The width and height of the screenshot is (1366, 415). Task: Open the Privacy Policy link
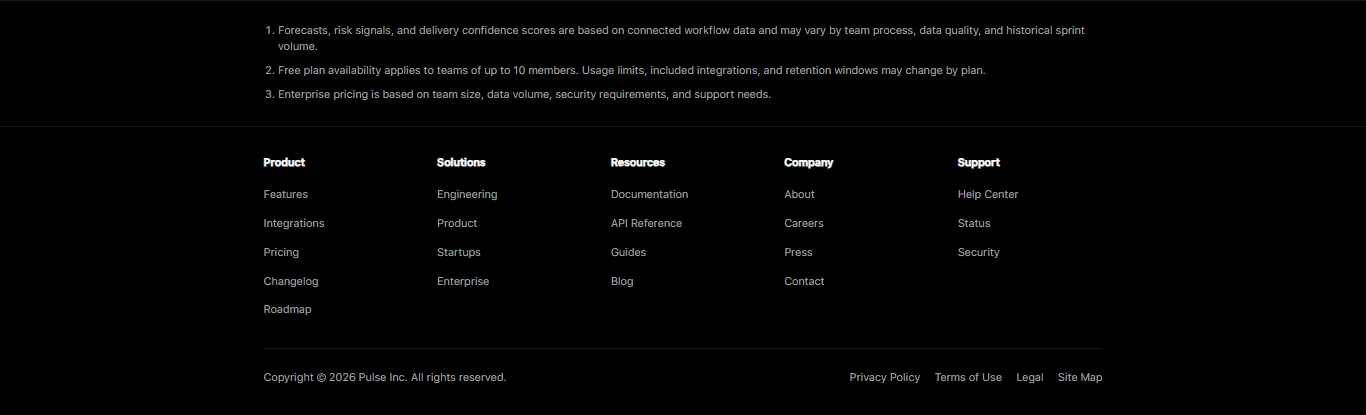pos(884,377)
